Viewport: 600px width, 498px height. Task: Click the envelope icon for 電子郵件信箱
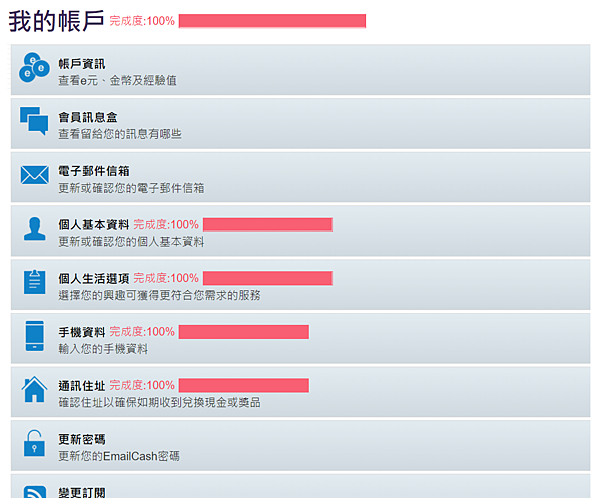(x=34, y=175)
